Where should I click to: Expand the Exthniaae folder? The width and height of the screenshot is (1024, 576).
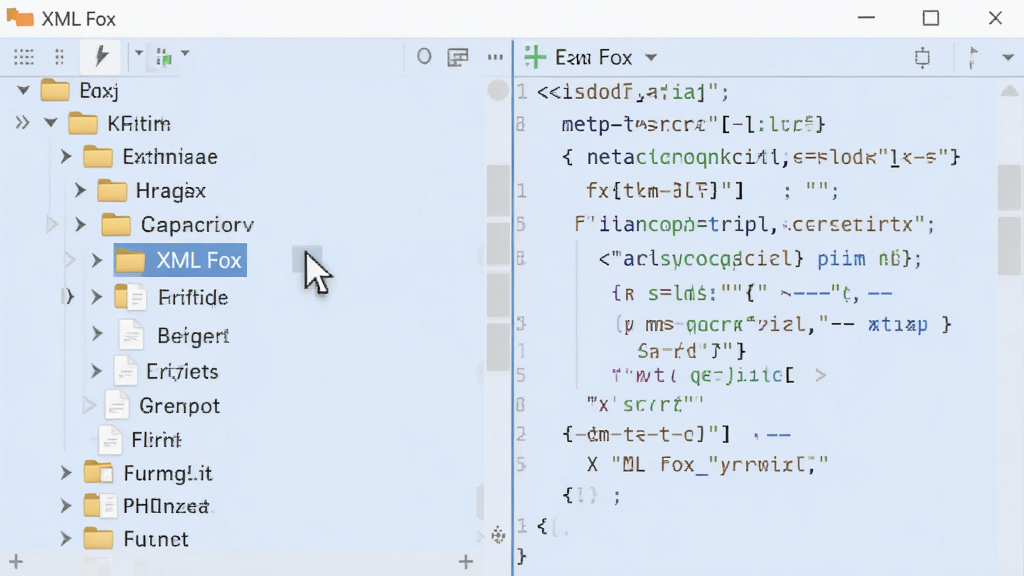[x=66, y=157]
